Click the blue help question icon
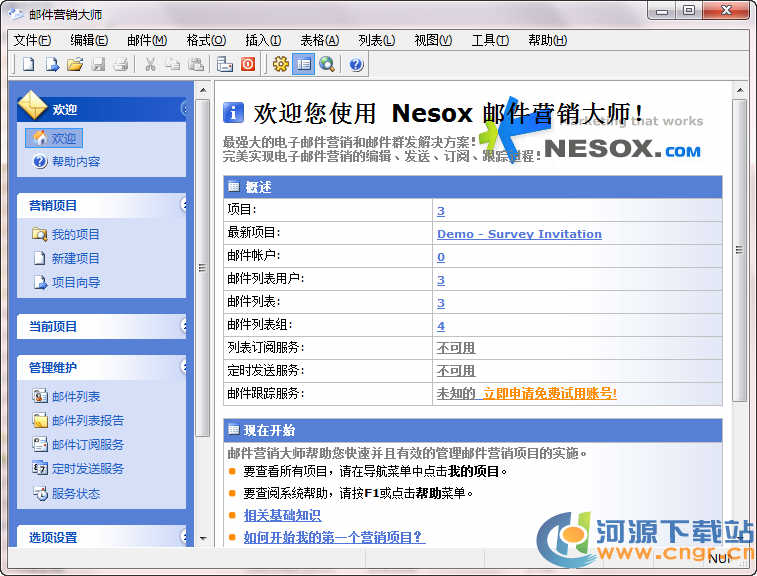The height and width of the screenshot is (576, 757). click(356, 64)
